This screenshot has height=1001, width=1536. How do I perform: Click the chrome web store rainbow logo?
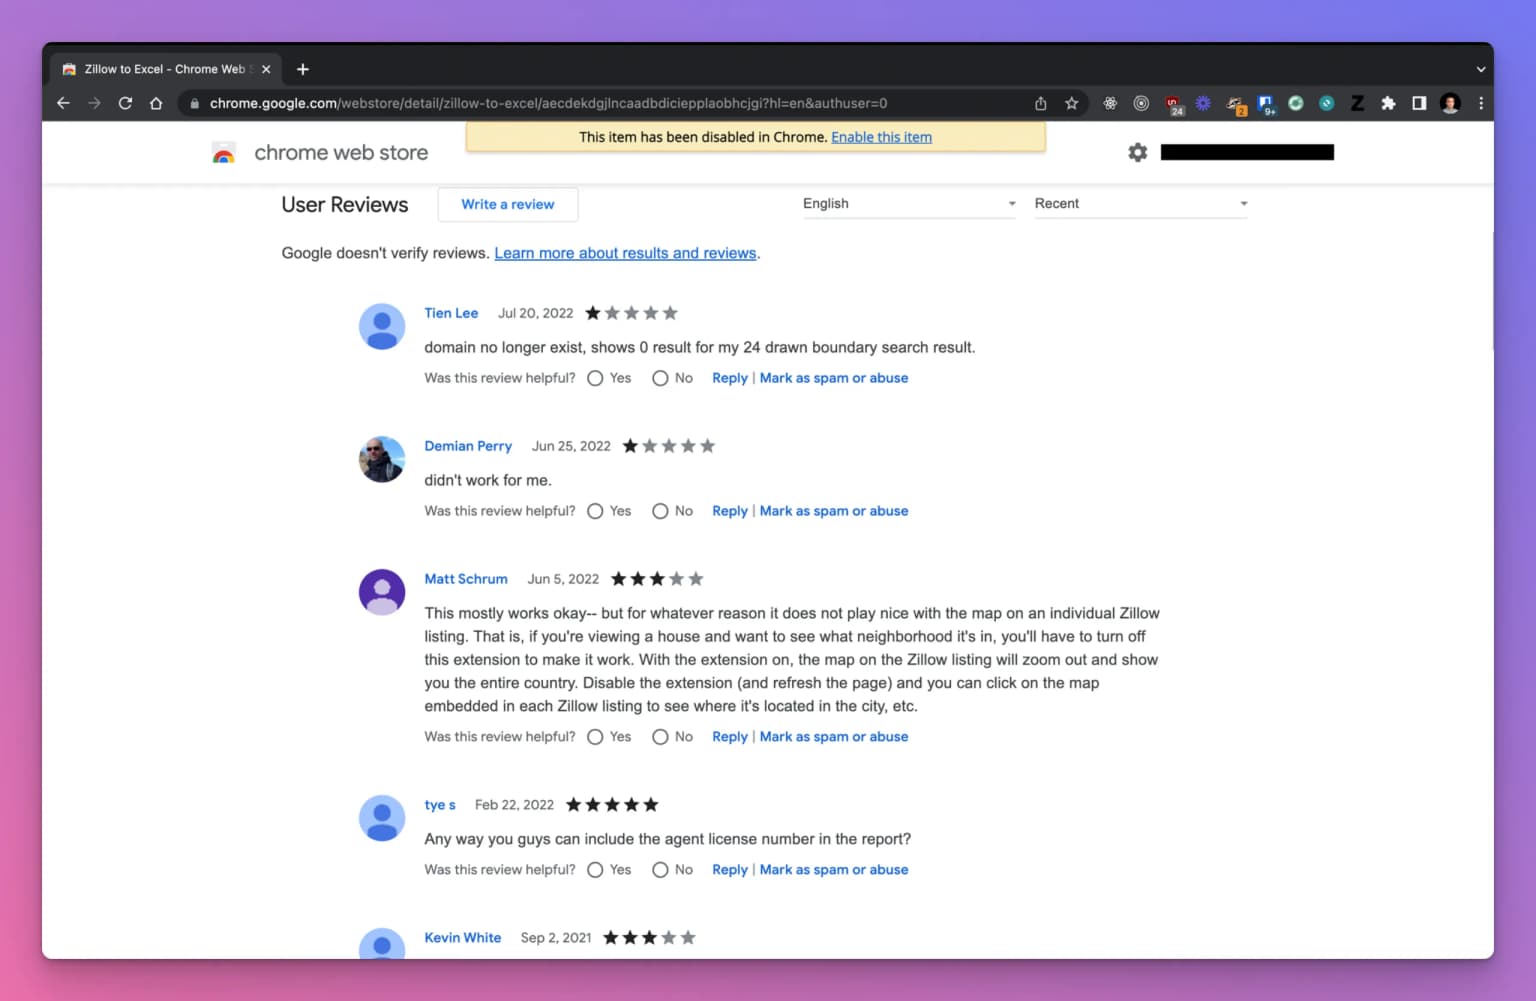coord(224,153)
